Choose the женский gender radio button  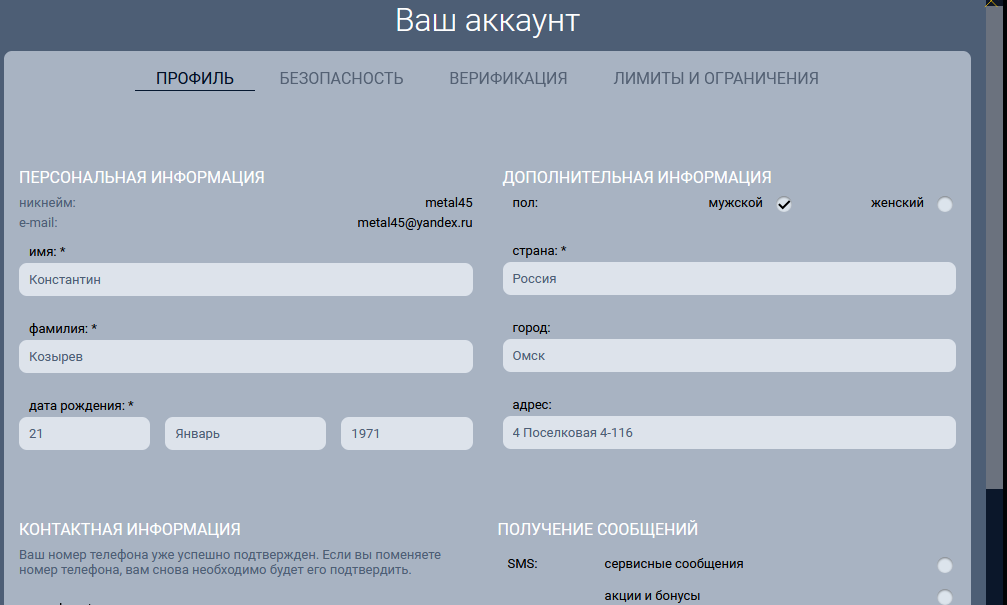click(x=945, y=205)
